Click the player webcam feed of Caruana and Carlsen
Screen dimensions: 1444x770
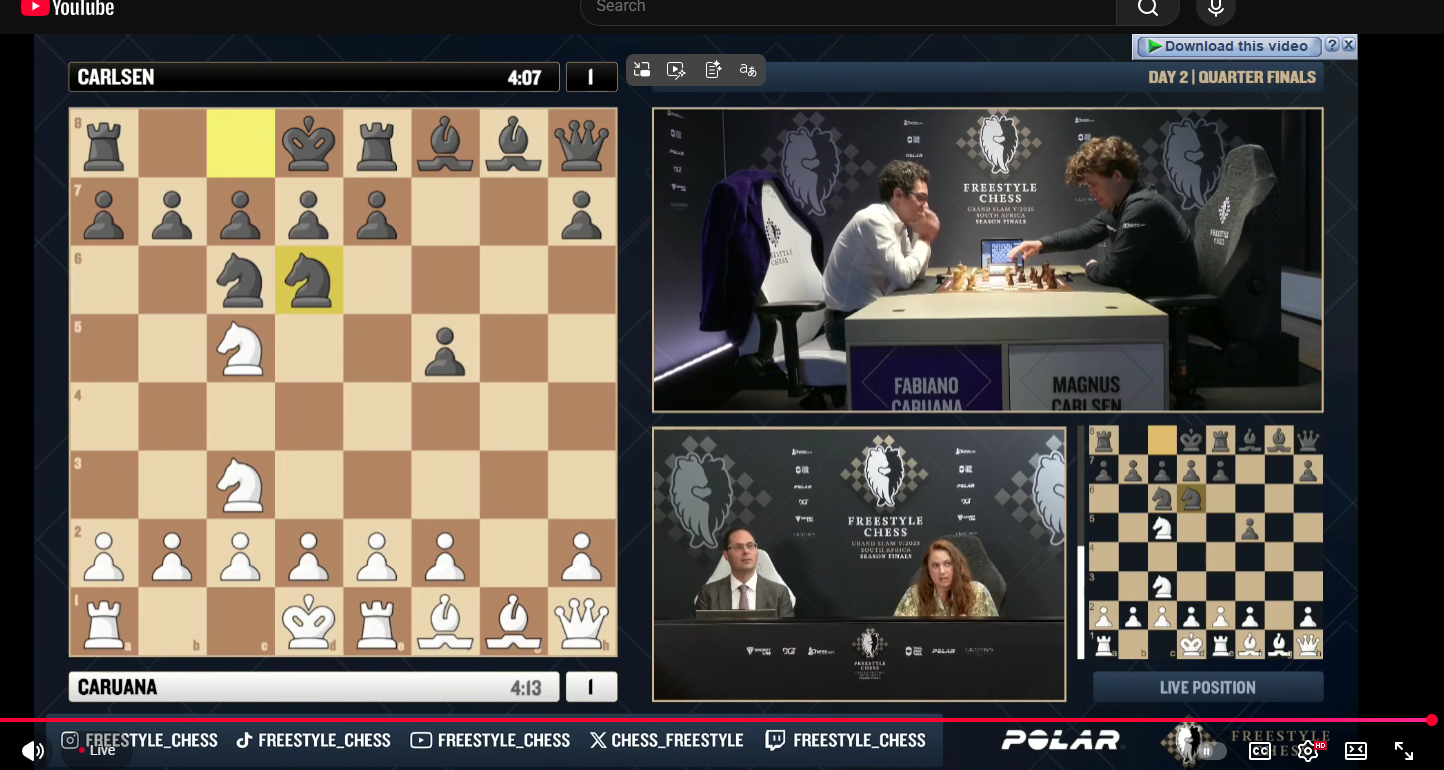click(988, 260)
